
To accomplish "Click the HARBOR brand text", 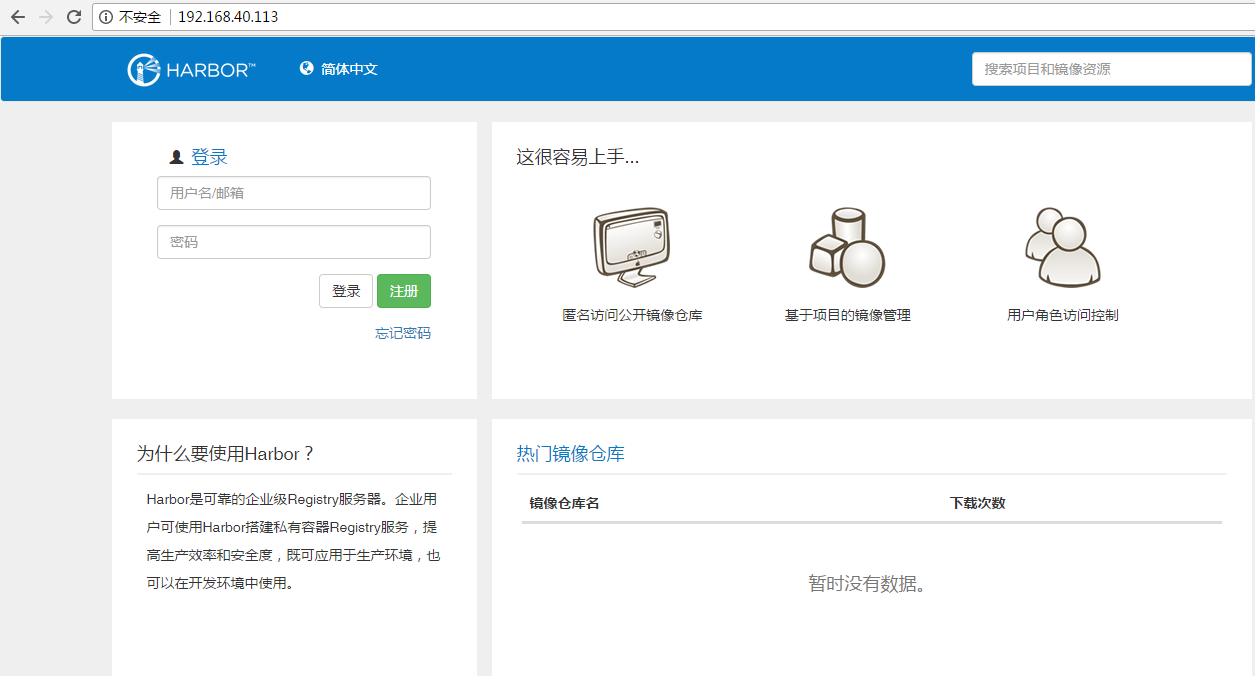I will point(211,70).
